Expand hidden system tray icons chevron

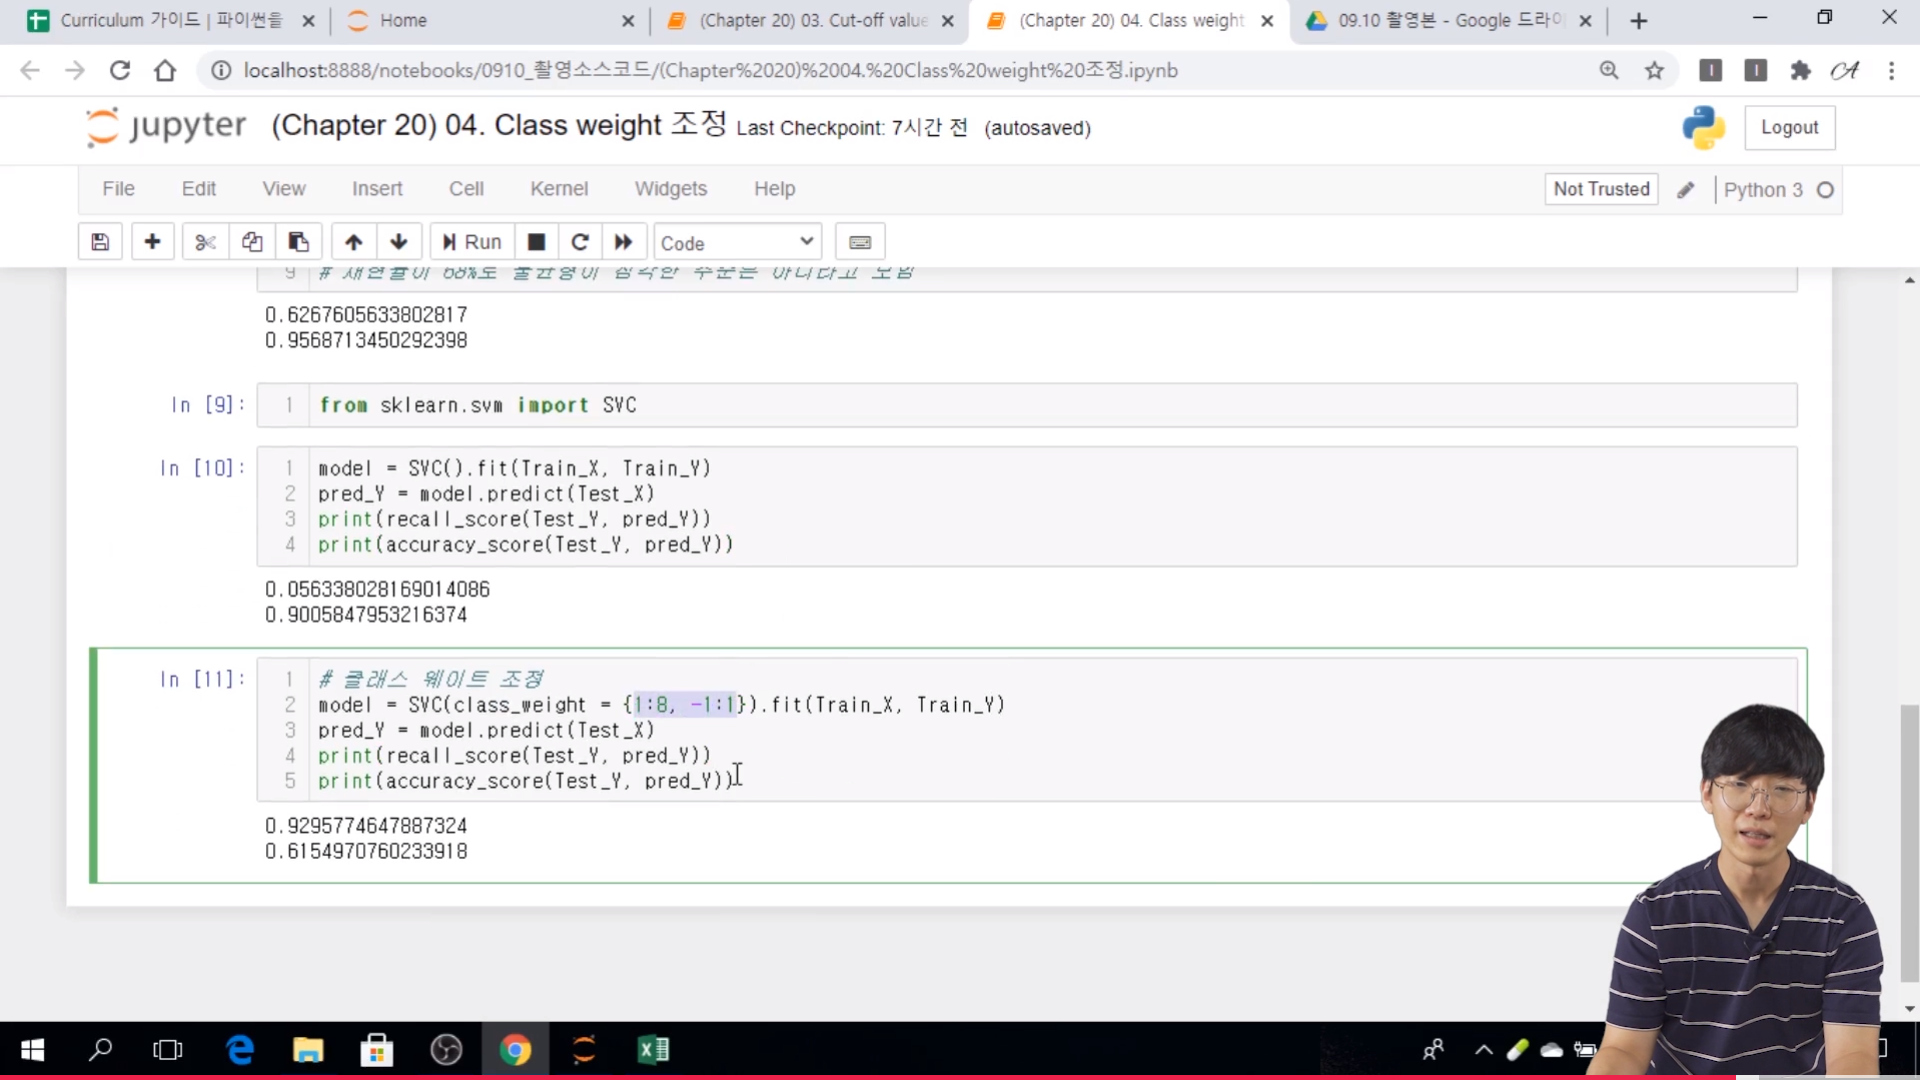(x=1484, y=1049)
